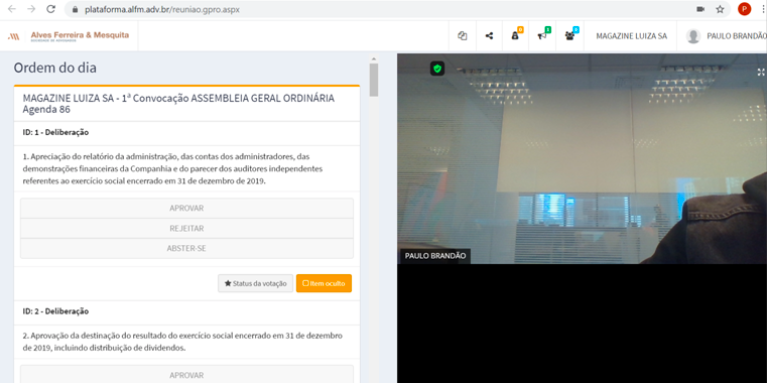The image size is (767, 383).
Task: Select APROVAR for item 1
Action: 186,208
